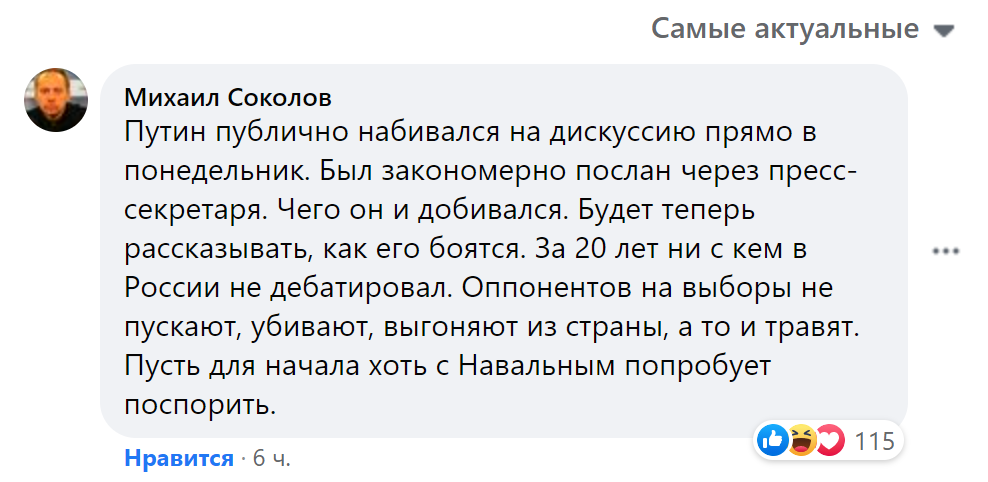Viewport: 988px width, 482px height.
Task: View the 115 reactions count
Action: [x=875, y=440]
